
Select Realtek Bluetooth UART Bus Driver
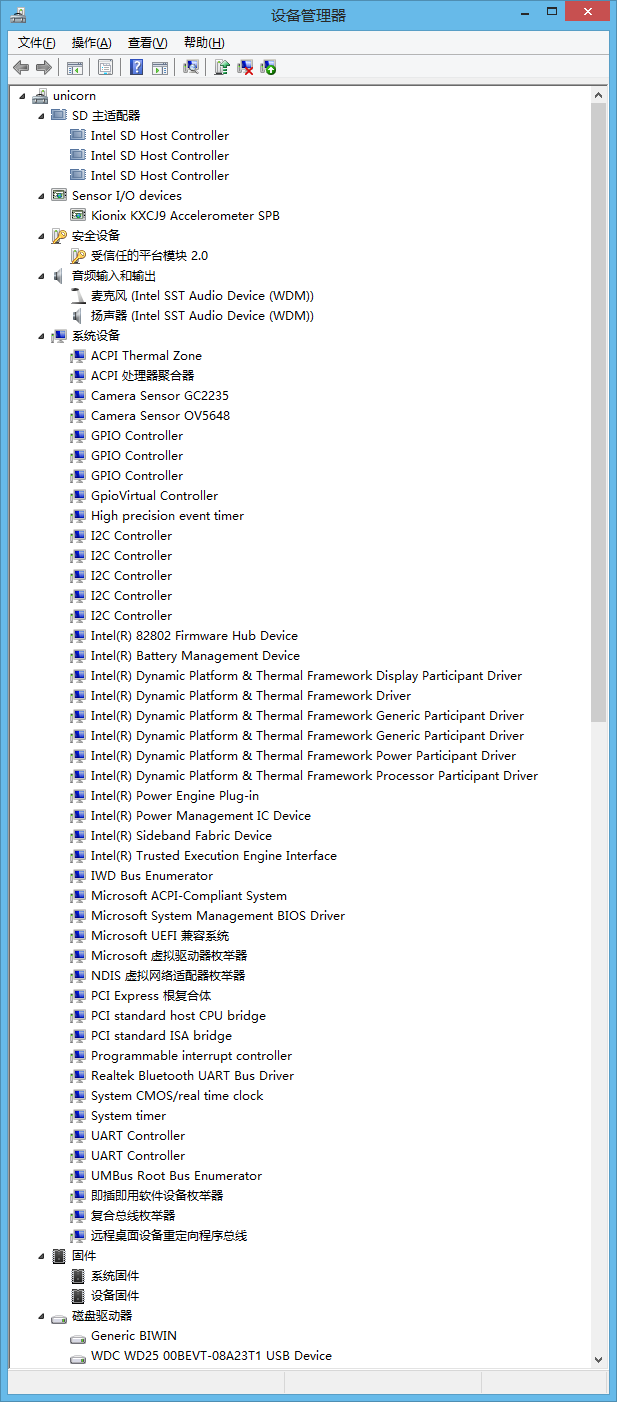click(192, 1076)
